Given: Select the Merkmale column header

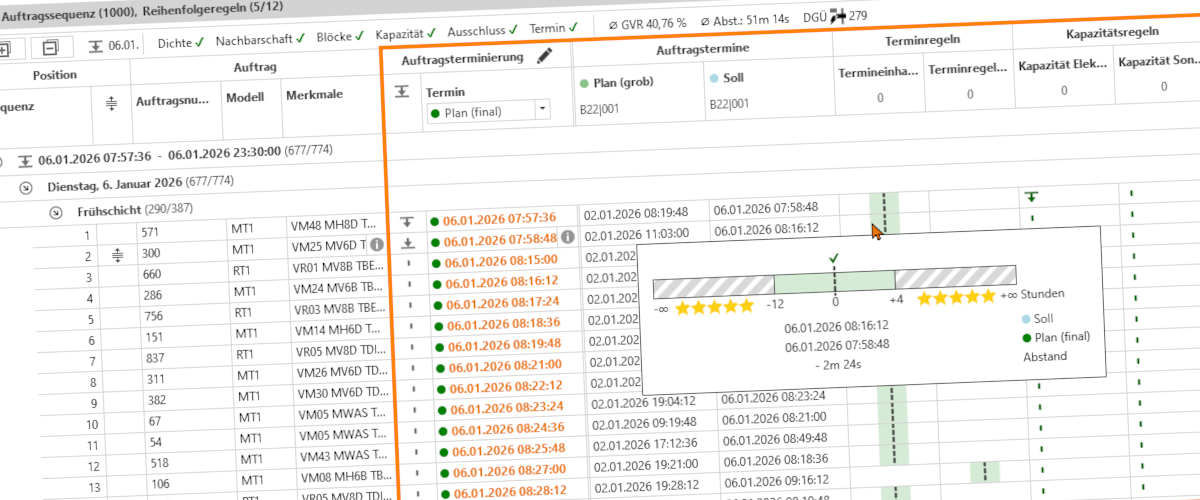Looking at the screenshot, I should pyautogui.click(x=313, y=94).
